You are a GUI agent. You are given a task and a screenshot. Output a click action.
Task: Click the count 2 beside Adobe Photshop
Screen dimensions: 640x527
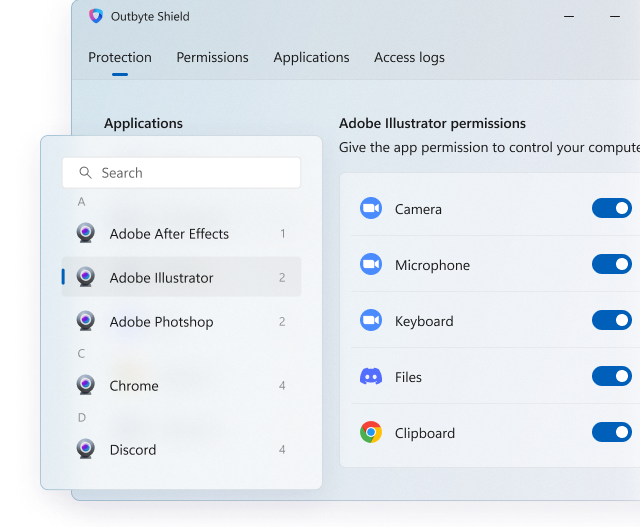282,322
